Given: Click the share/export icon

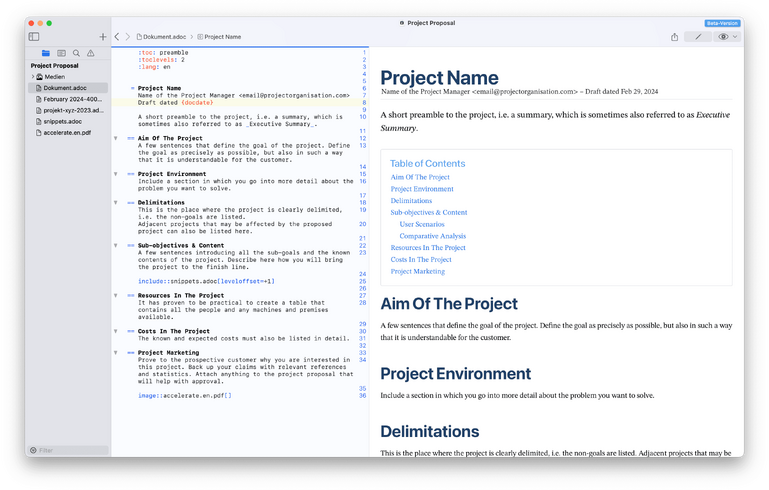Looking at the screenshot, I should coord(674,37).
